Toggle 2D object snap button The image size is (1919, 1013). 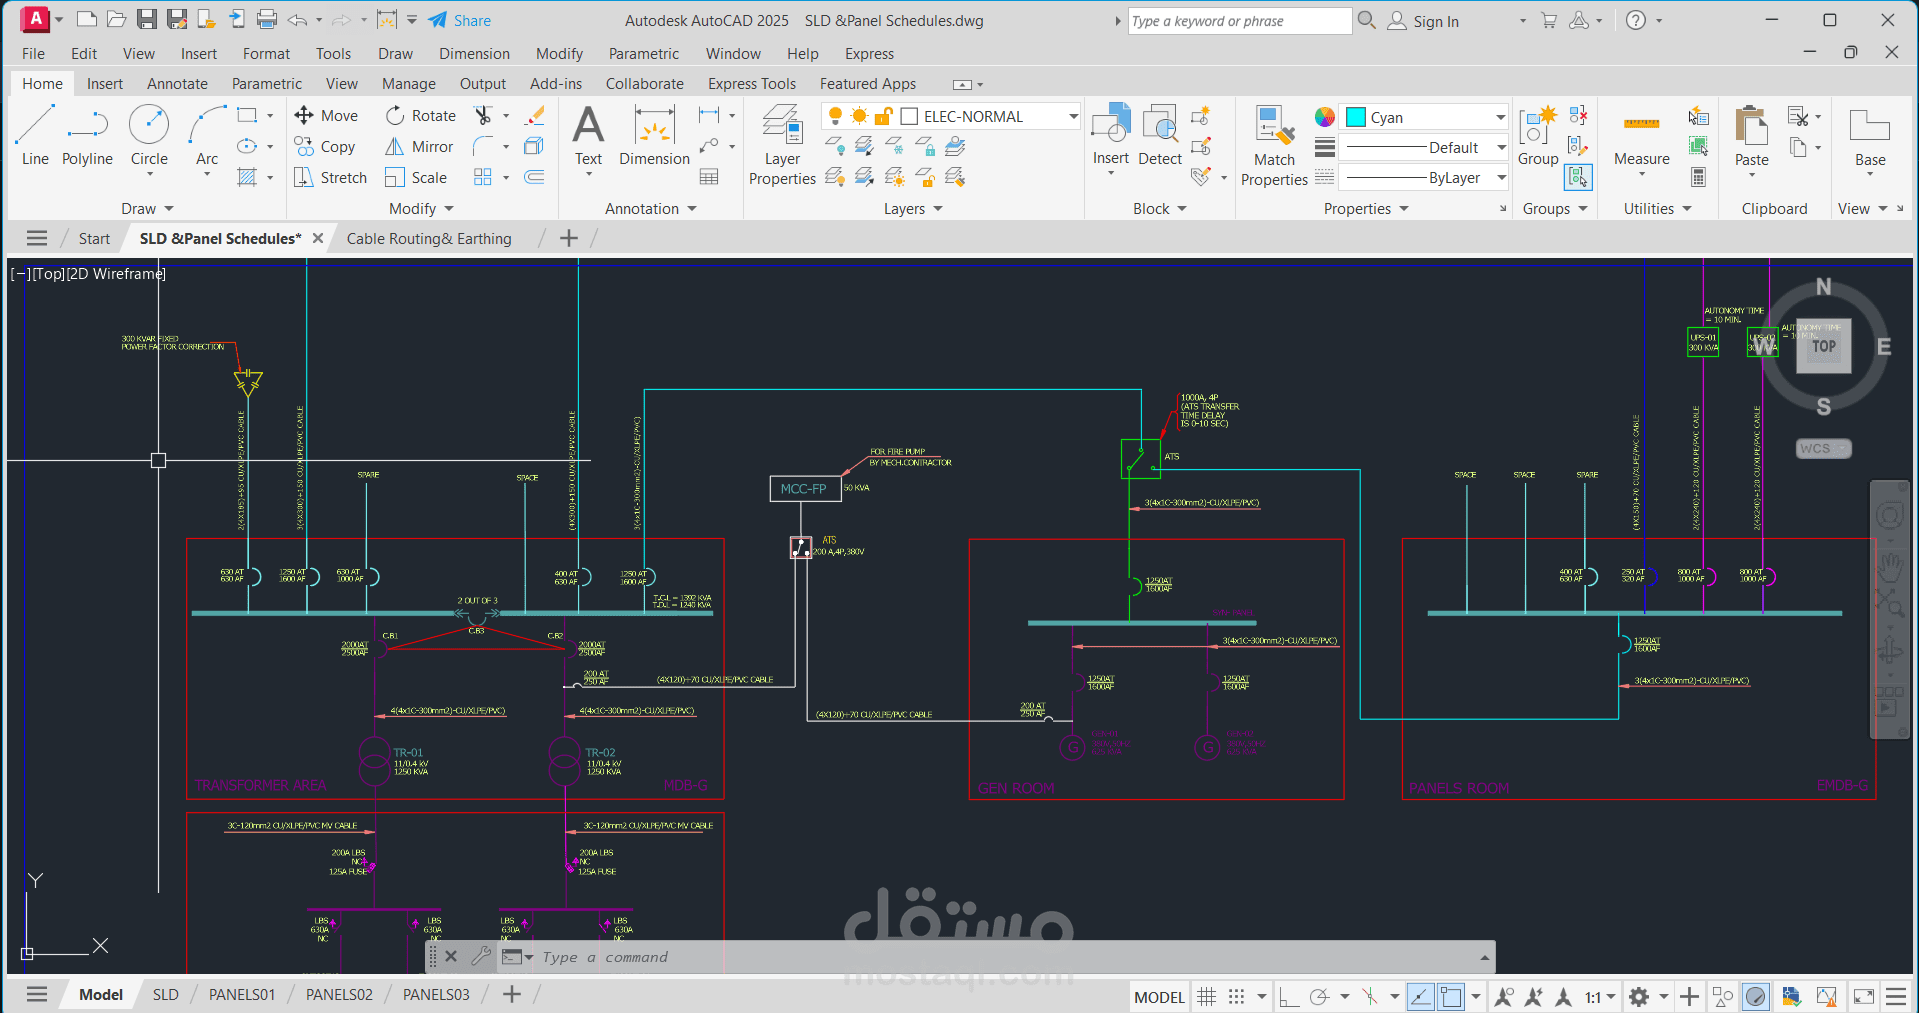pos(1450,996)
